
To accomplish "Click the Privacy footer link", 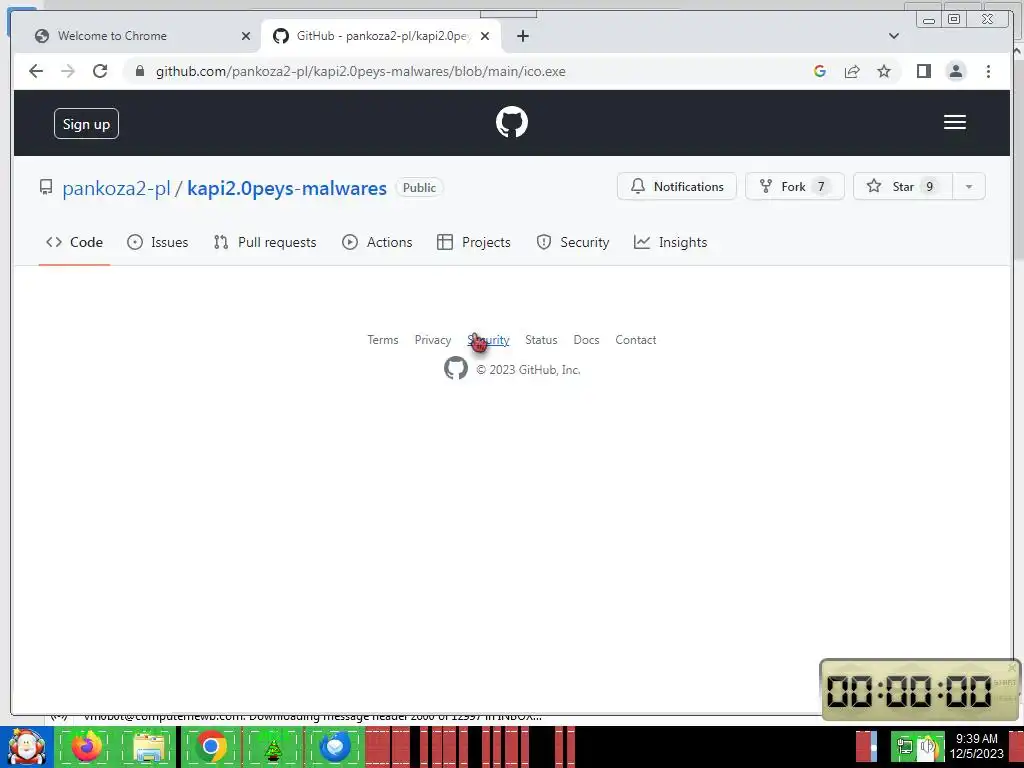I will point(433,340).
